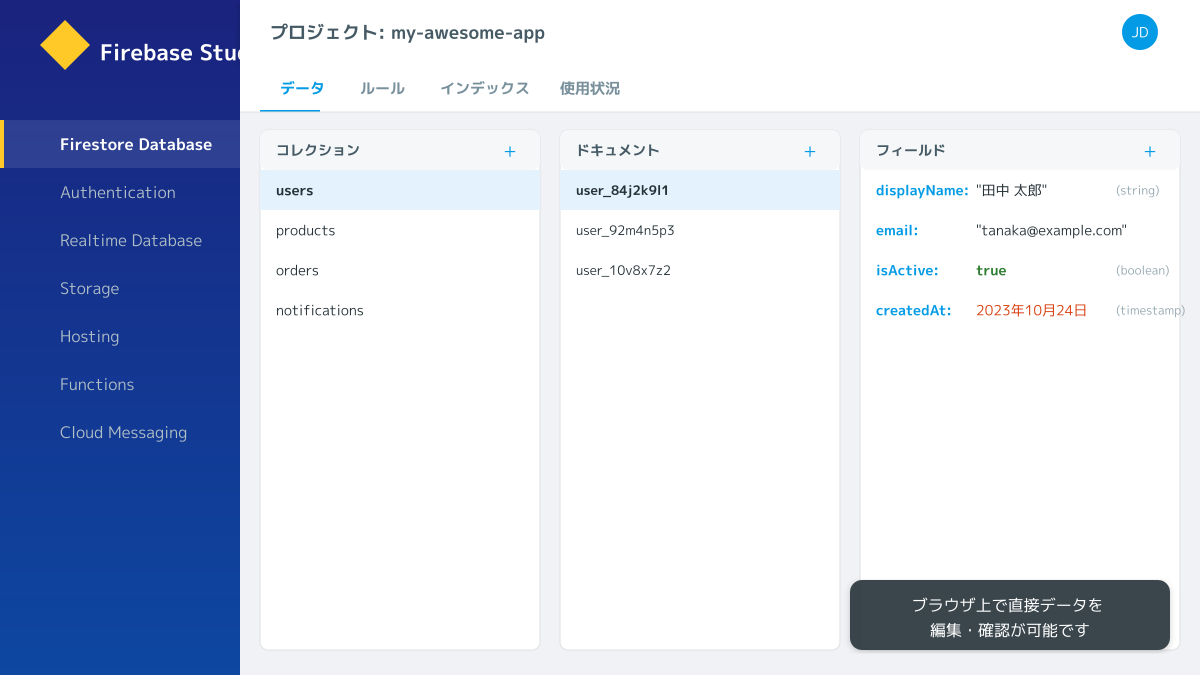Open the JD user avatar

[x=1140, y=32]
